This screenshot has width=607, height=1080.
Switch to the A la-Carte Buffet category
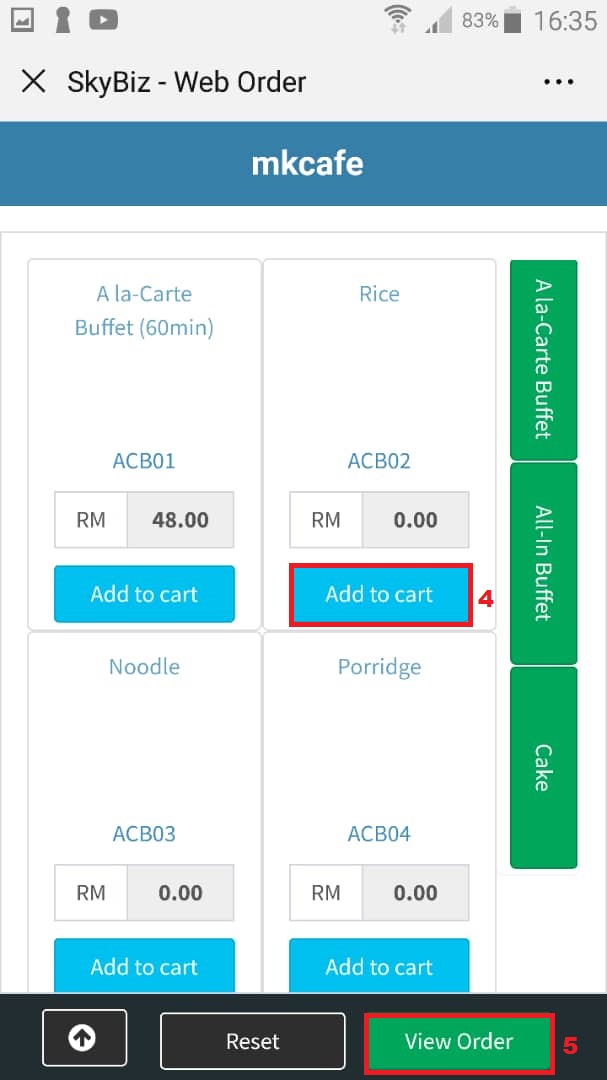click(544, 359)
